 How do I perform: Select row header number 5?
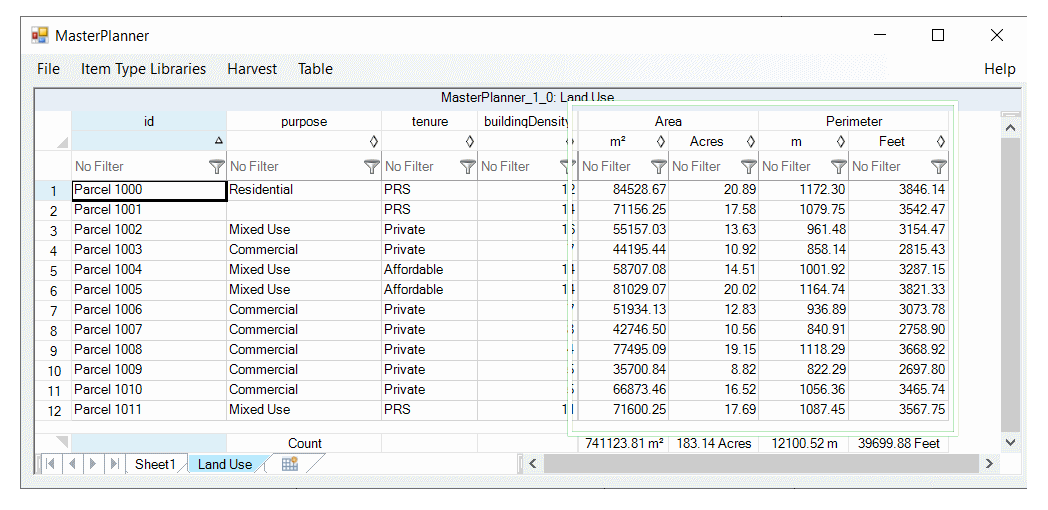tap(53, 271)
